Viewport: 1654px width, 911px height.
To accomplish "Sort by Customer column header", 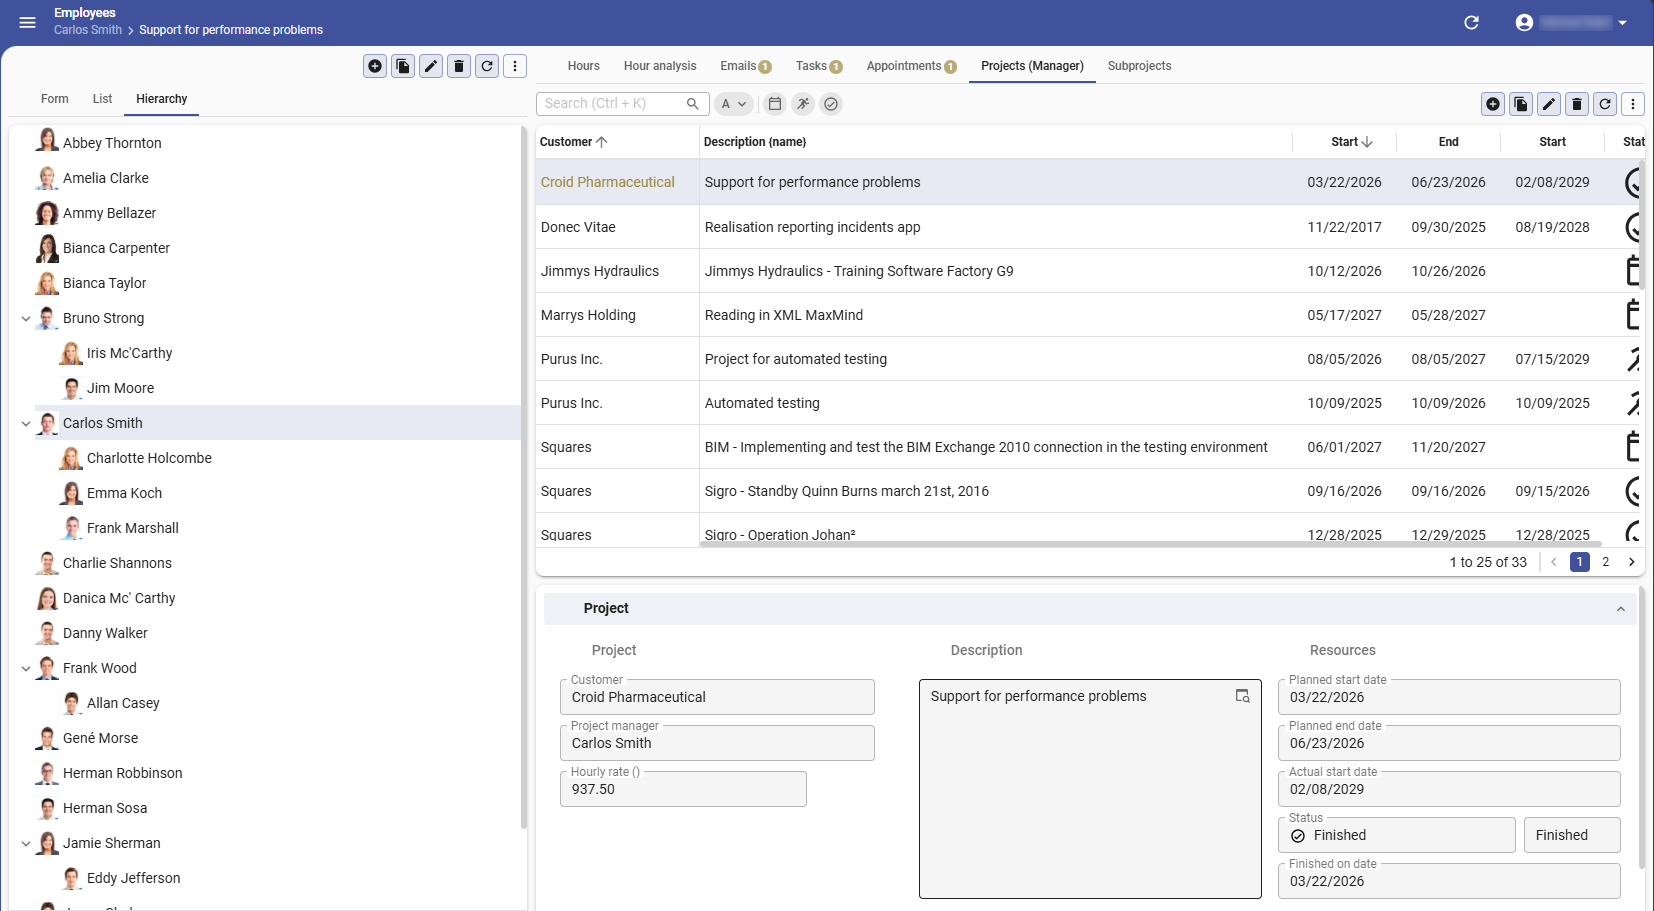I will (573, 142).
